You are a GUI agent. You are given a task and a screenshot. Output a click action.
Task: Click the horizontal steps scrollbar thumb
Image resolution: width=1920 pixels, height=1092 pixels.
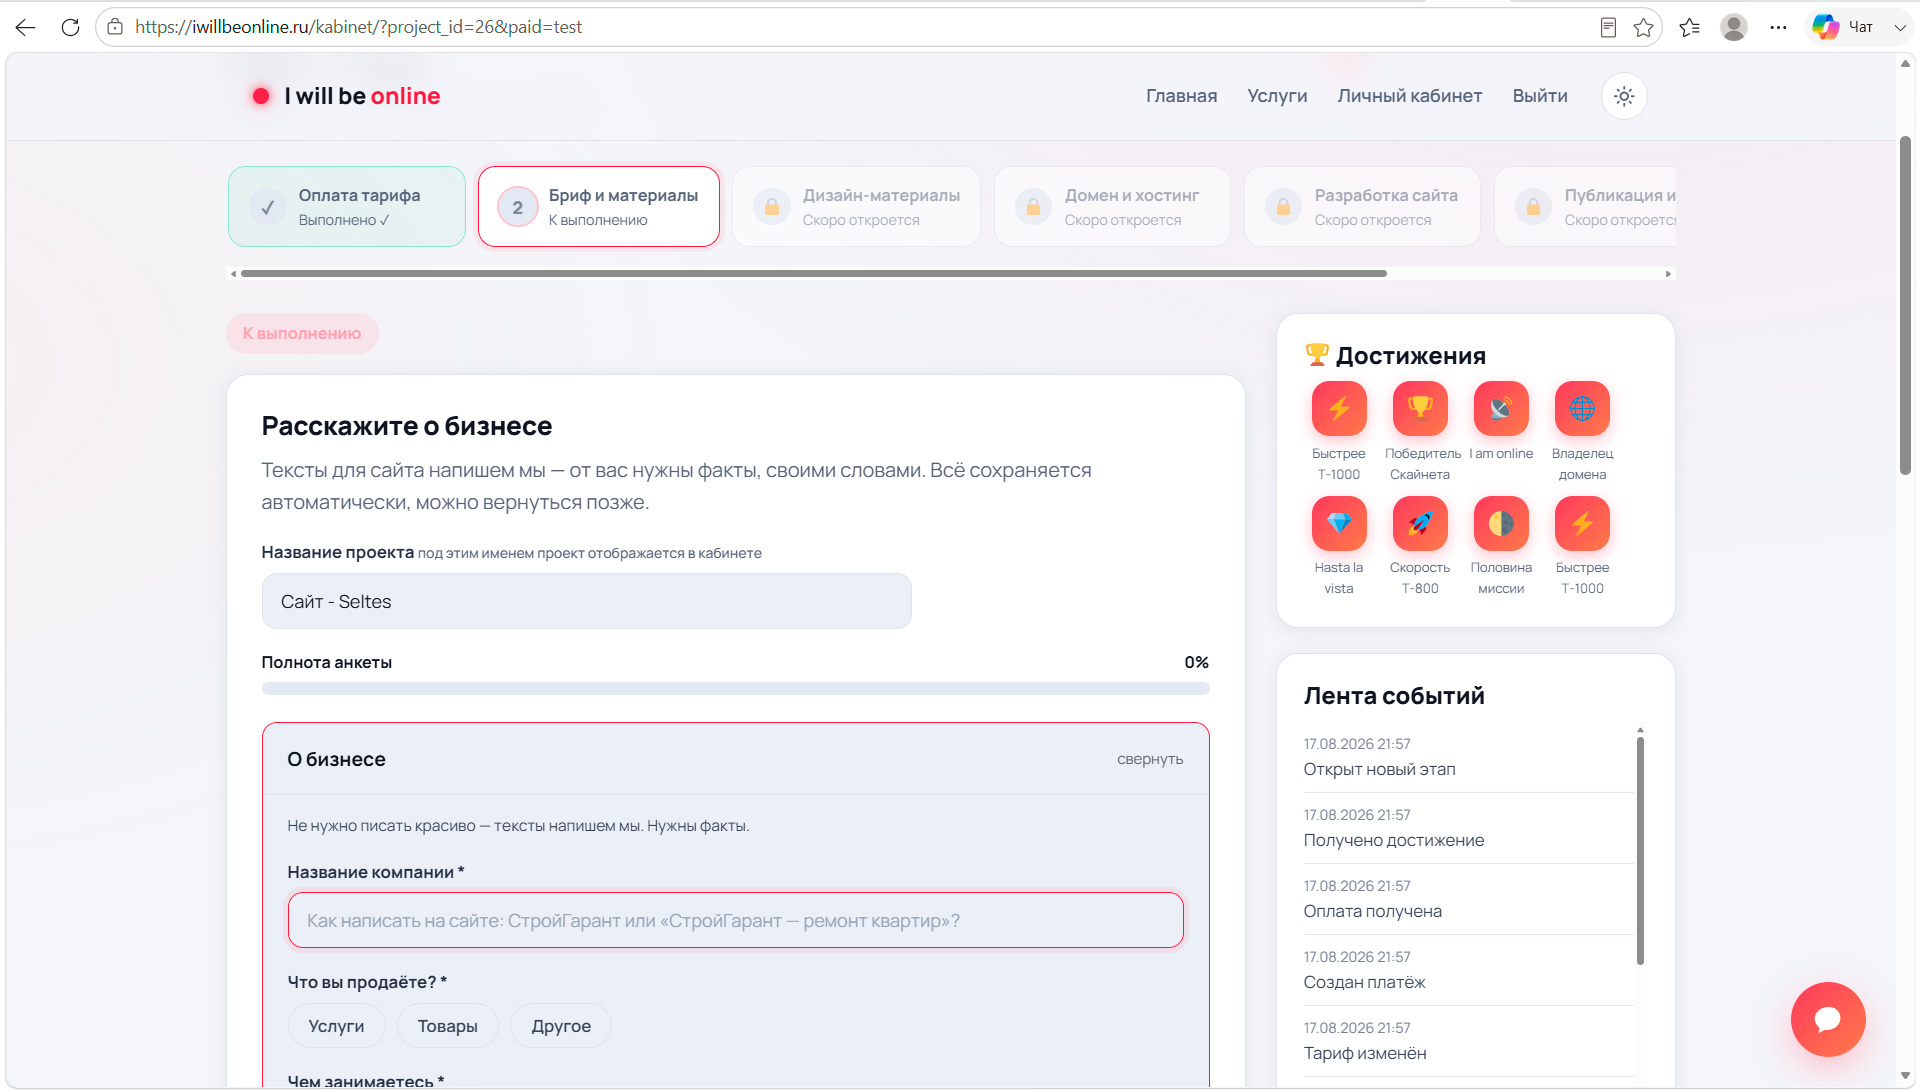point(814,273)
